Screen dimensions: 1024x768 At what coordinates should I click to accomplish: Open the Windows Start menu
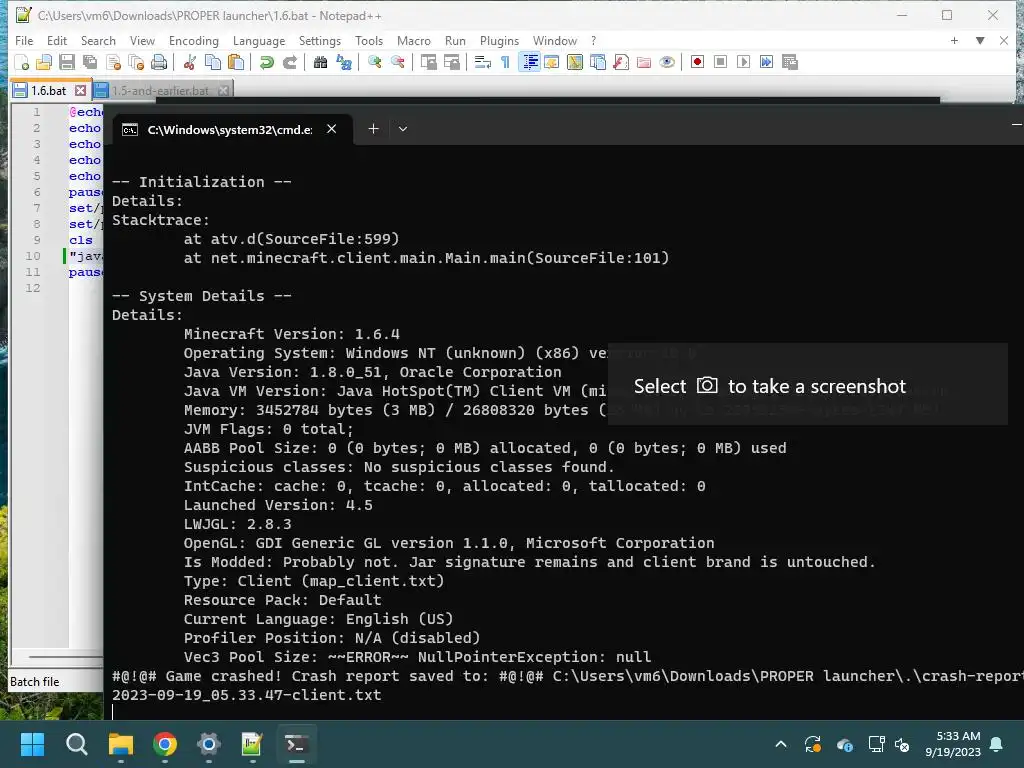[32, 744]
